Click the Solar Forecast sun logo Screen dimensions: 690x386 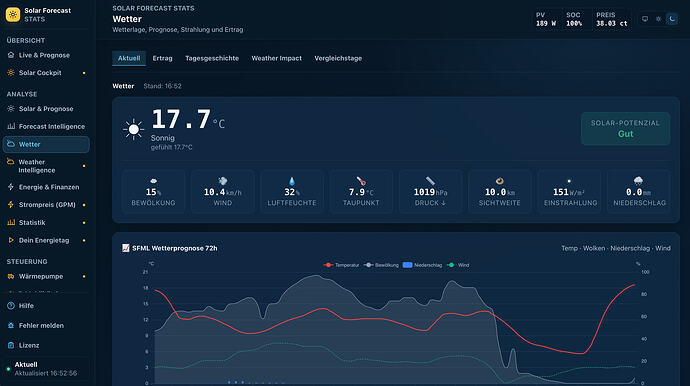(13, 15)
